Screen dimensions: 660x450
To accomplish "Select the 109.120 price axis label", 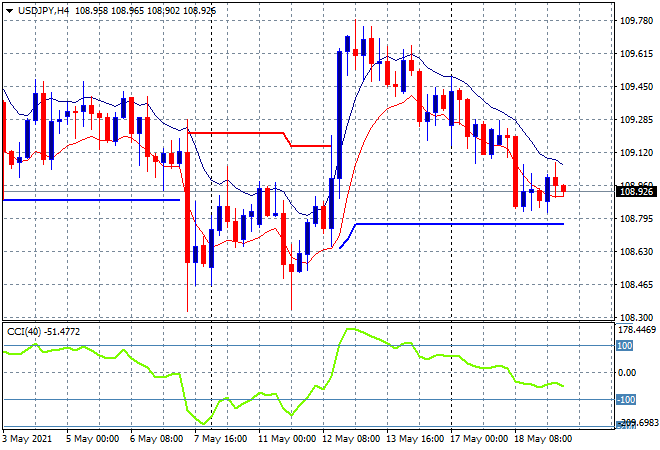I will point(636,152).
